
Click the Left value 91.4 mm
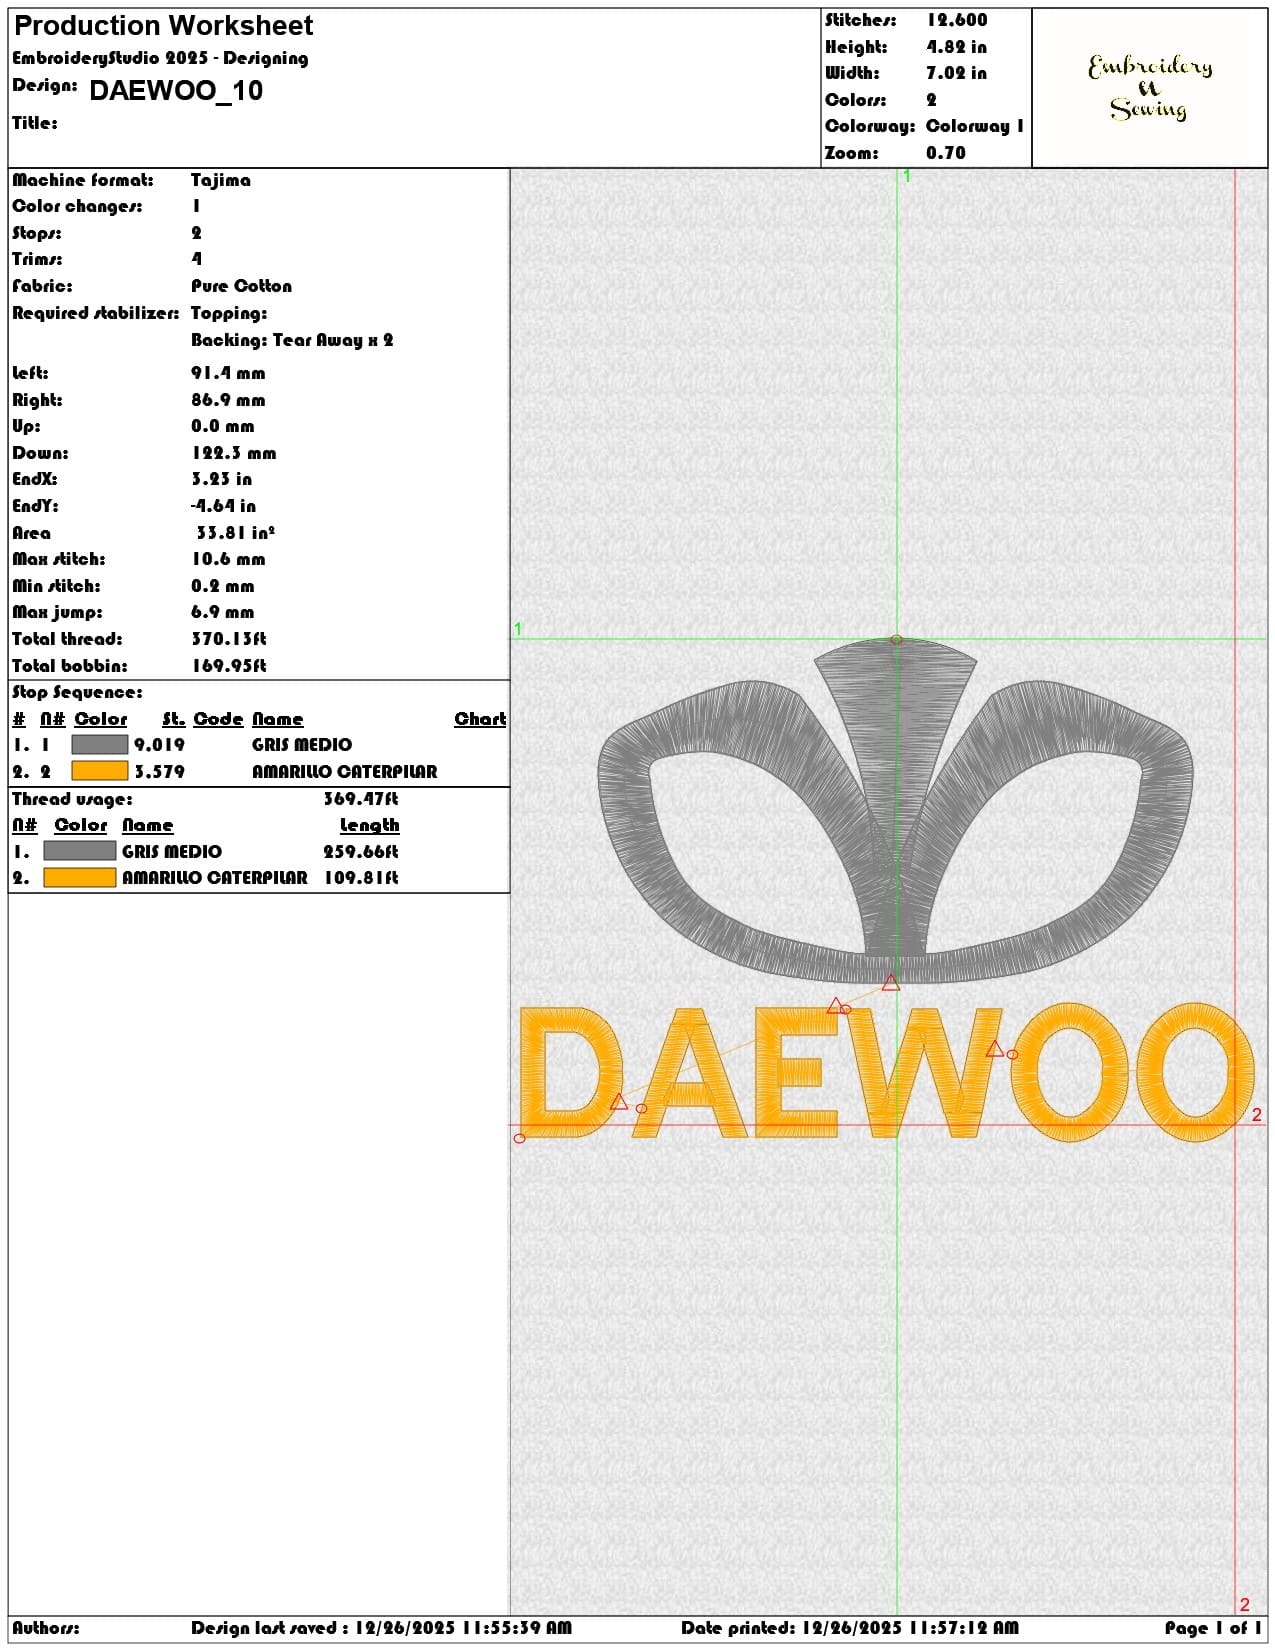pos(228,373)
